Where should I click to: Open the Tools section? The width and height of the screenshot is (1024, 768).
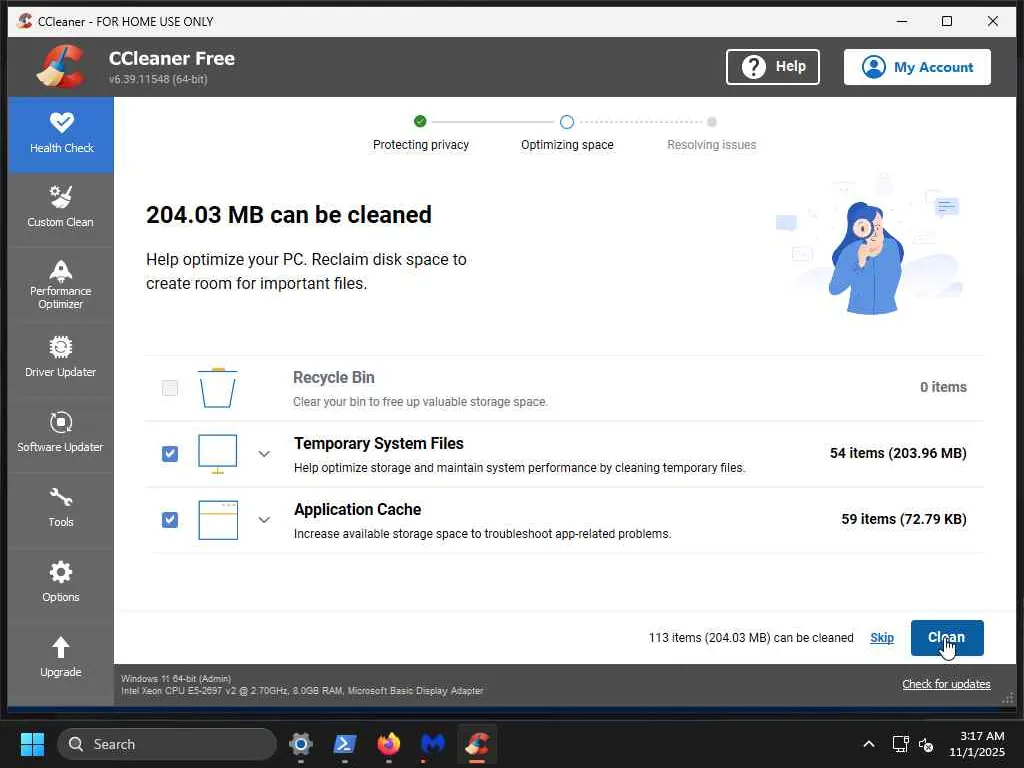coord(61,509)
